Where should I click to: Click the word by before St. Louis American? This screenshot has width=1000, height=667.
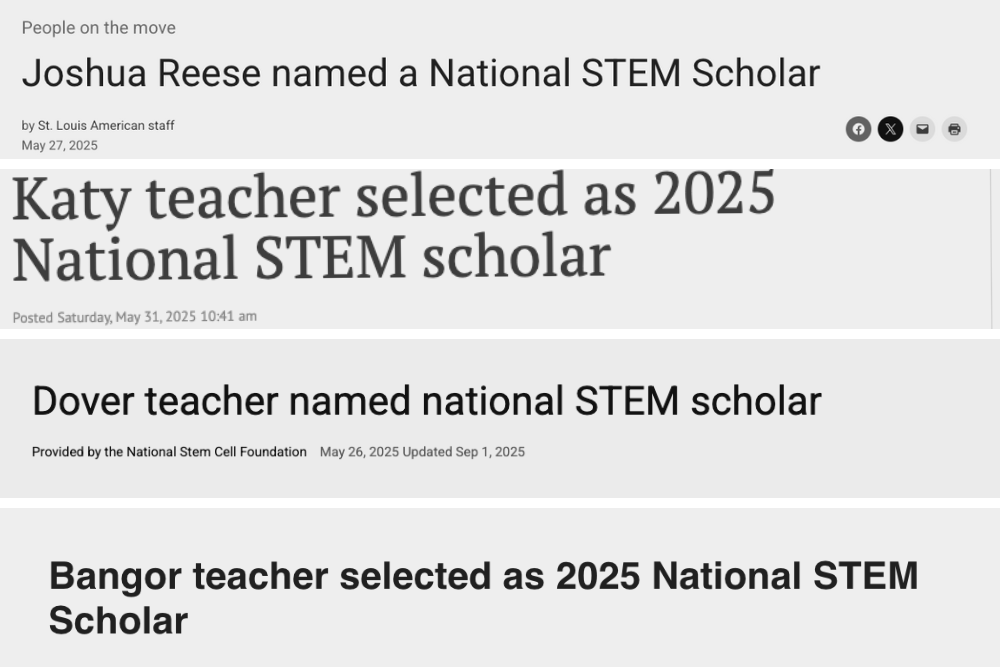tap(28, 126)
